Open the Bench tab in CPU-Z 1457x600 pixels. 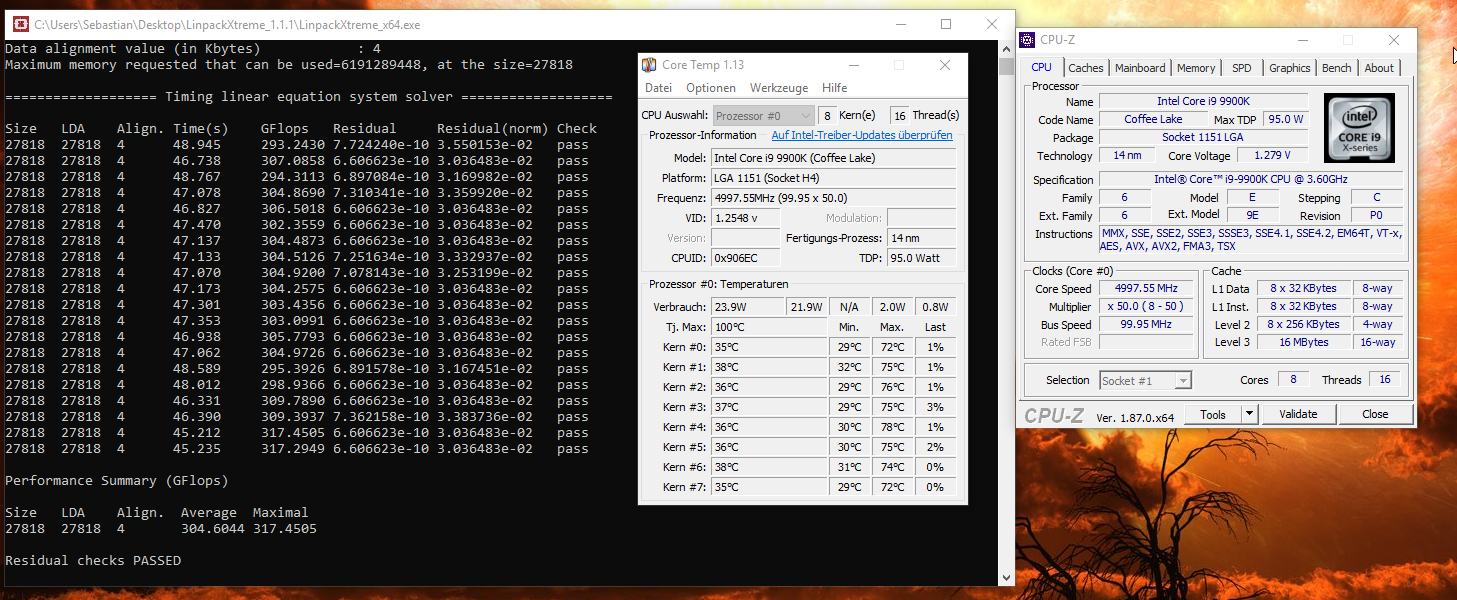point(1336,68)
